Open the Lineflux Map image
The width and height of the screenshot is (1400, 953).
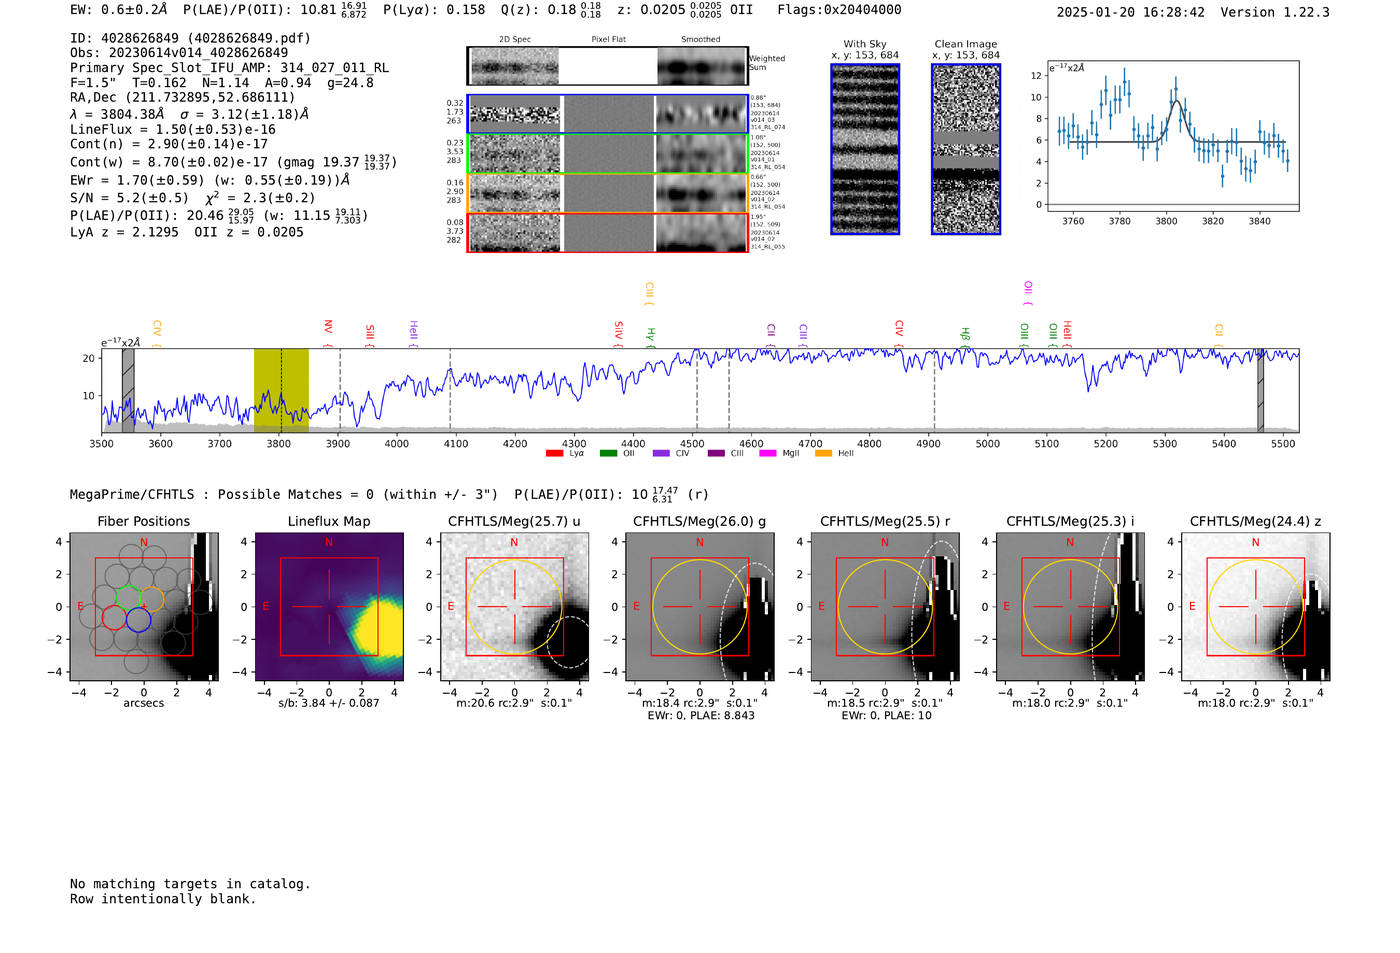[x=329, y=607]
